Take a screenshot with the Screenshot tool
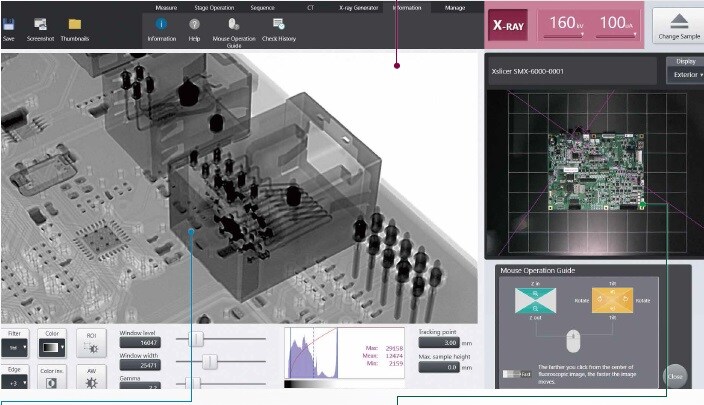Image resolution: width=704 pixels, height=405 pixels. [41, 24]
